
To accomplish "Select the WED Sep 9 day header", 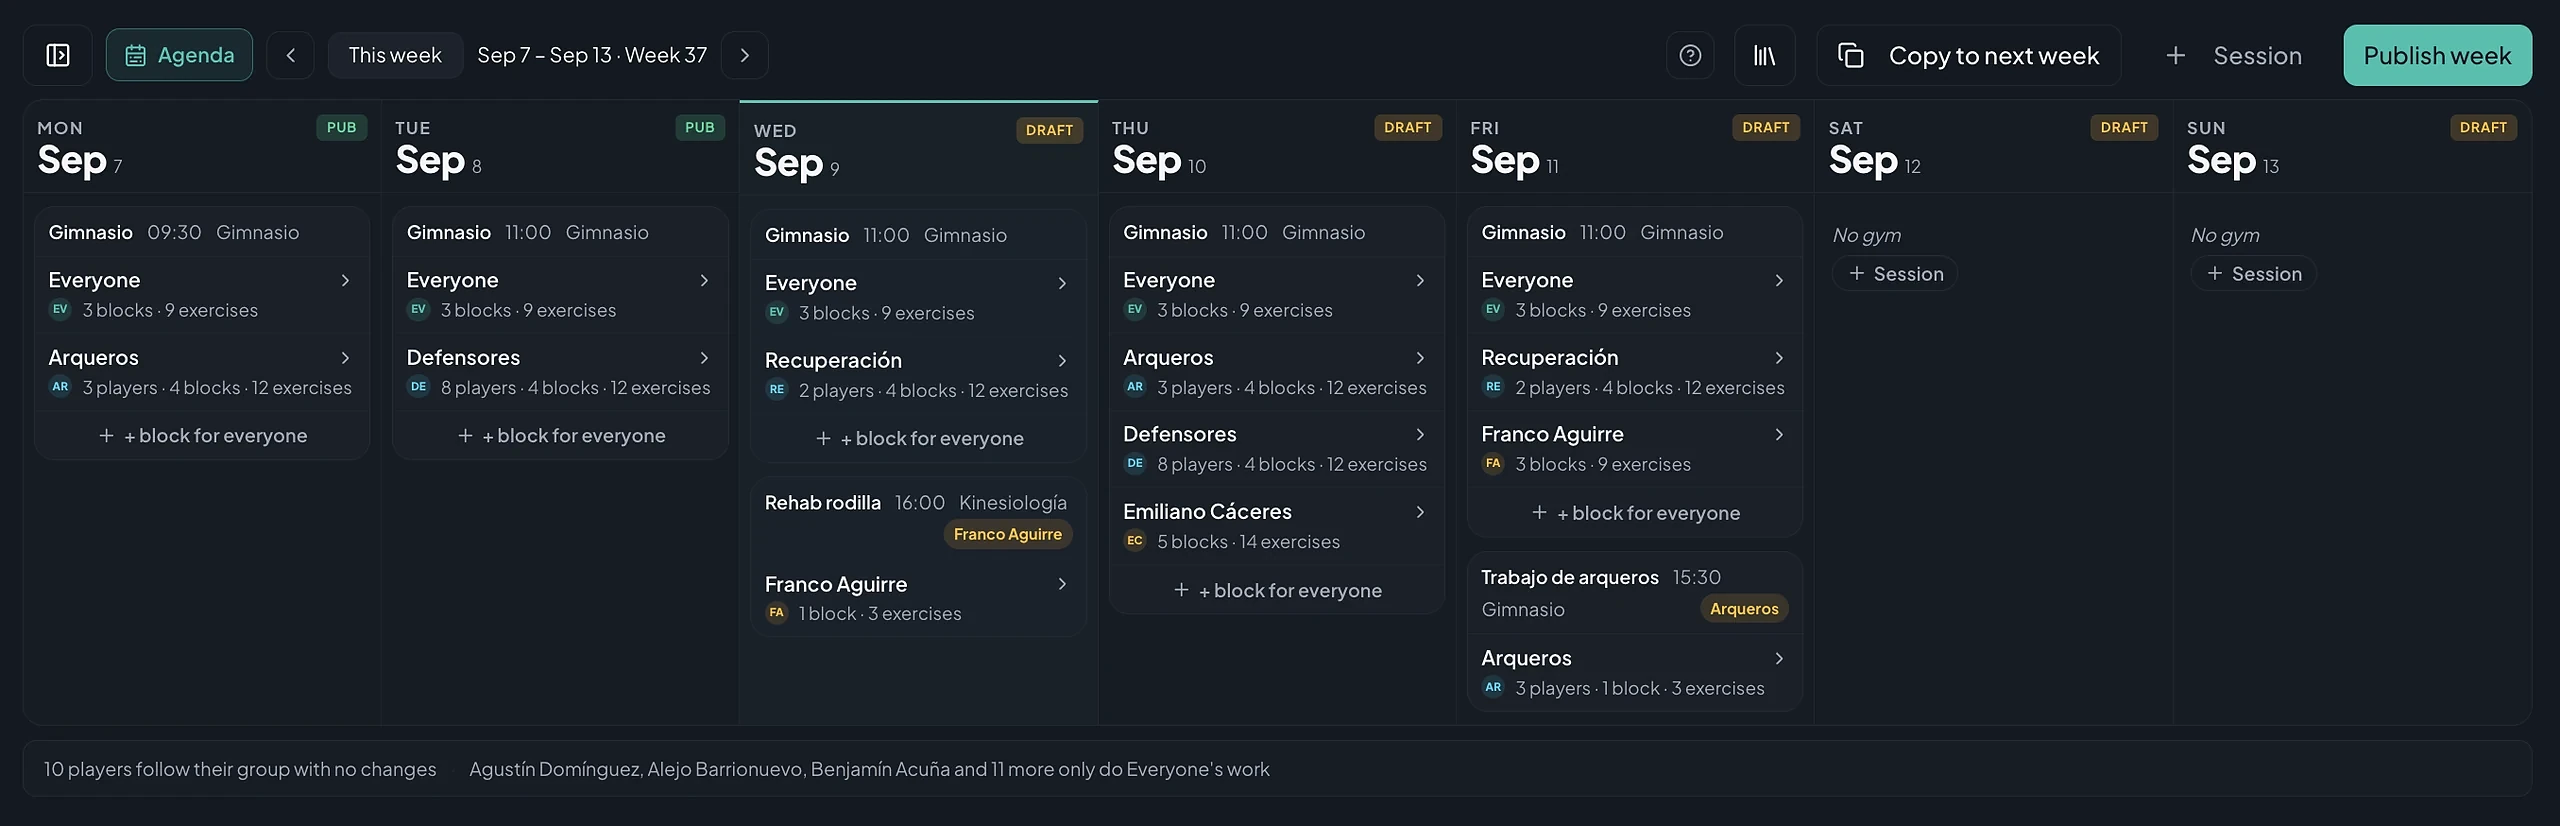I will (x=918, y=148).
